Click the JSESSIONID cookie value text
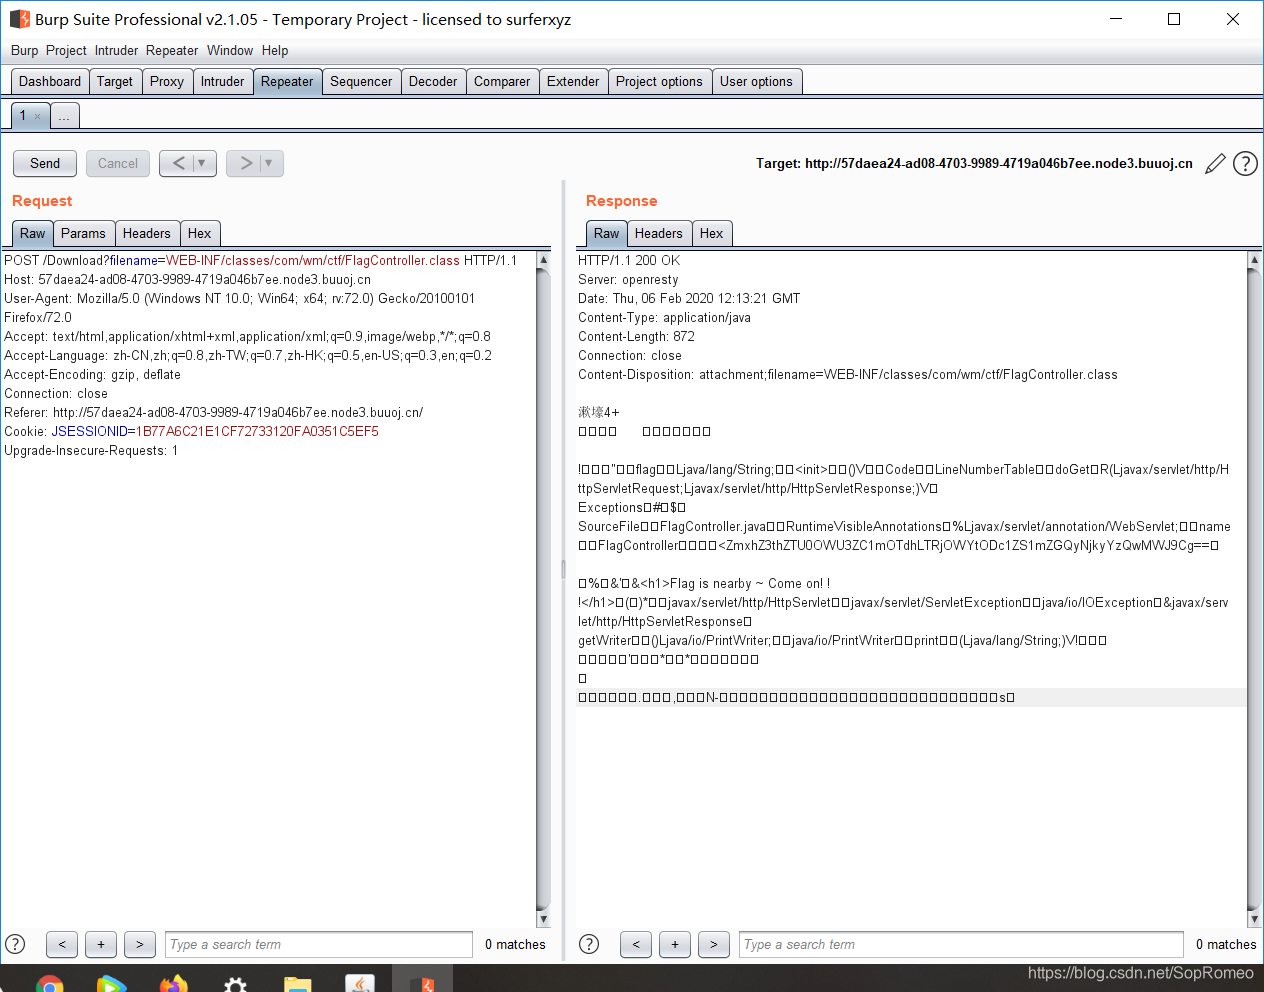The image size is (1264, 992). tap(257, 432)
